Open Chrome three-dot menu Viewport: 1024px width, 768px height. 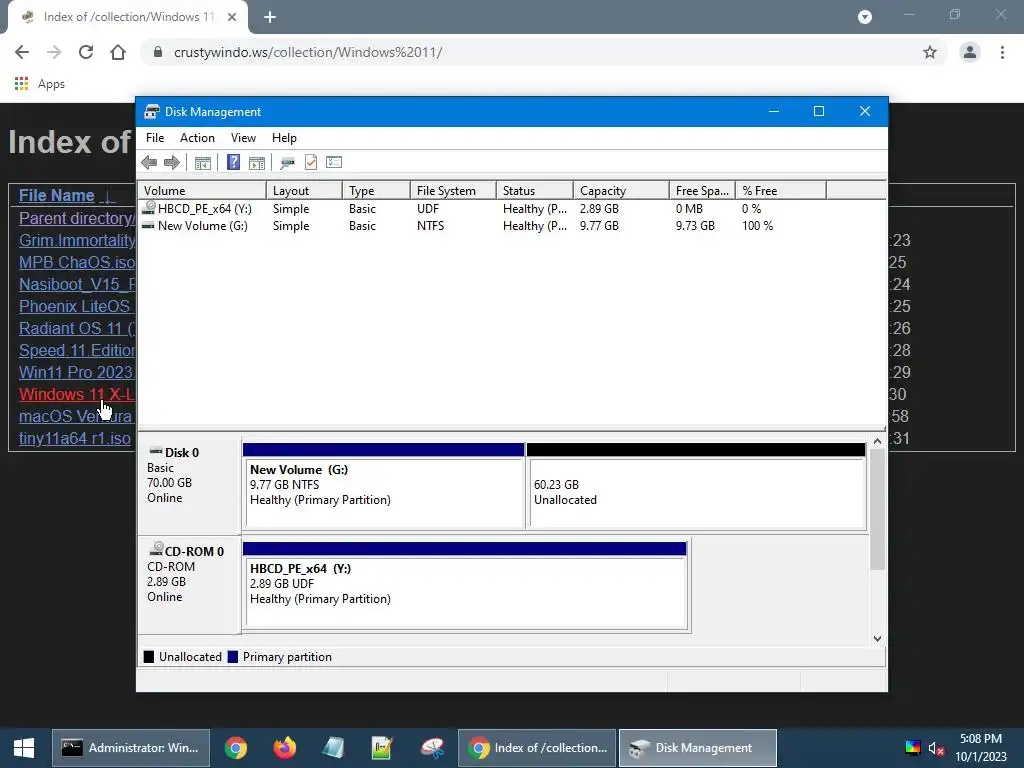pos(1002,52)
